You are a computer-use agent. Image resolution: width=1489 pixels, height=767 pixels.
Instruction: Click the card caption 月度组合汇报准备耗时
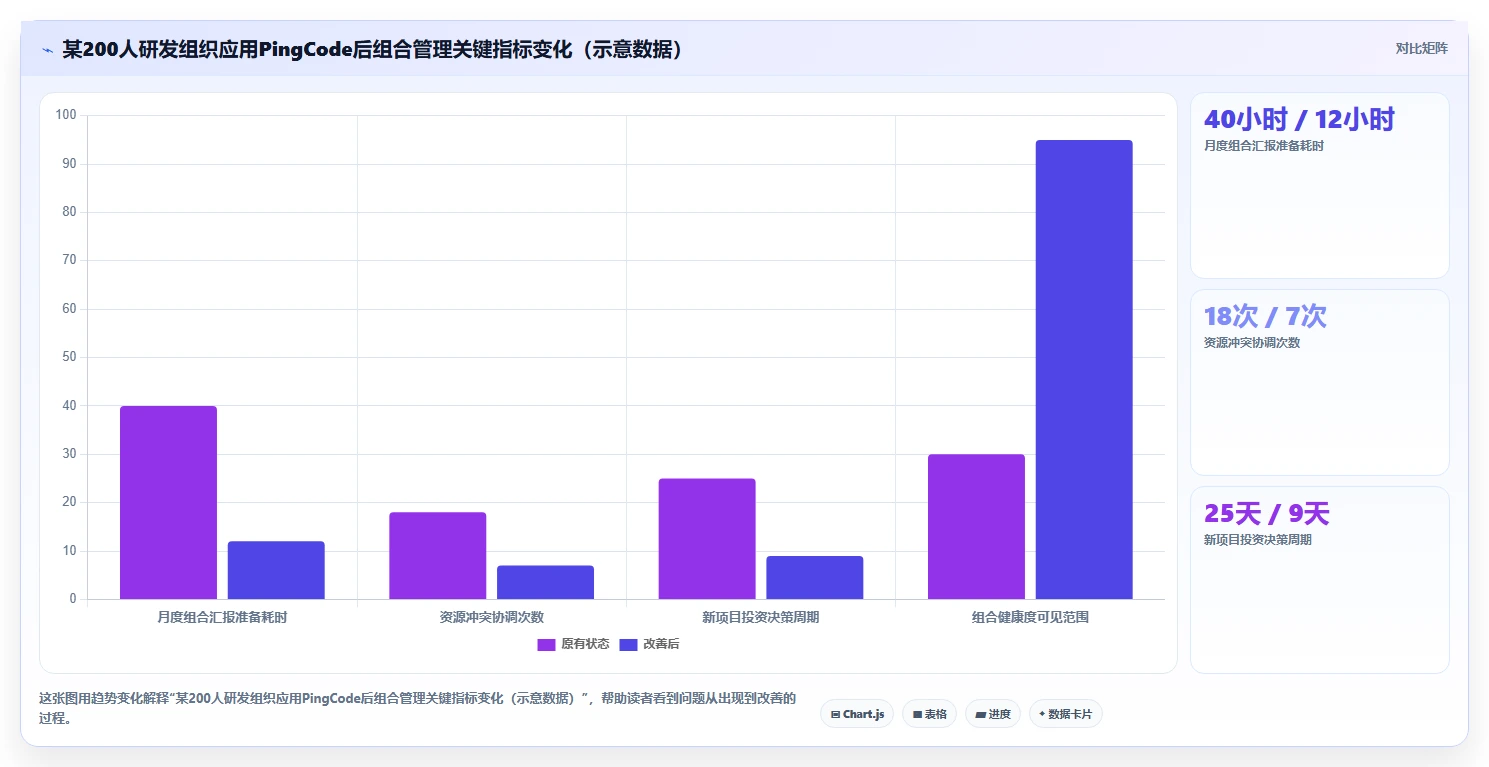pyautogui.click(x=1264, y=146)
